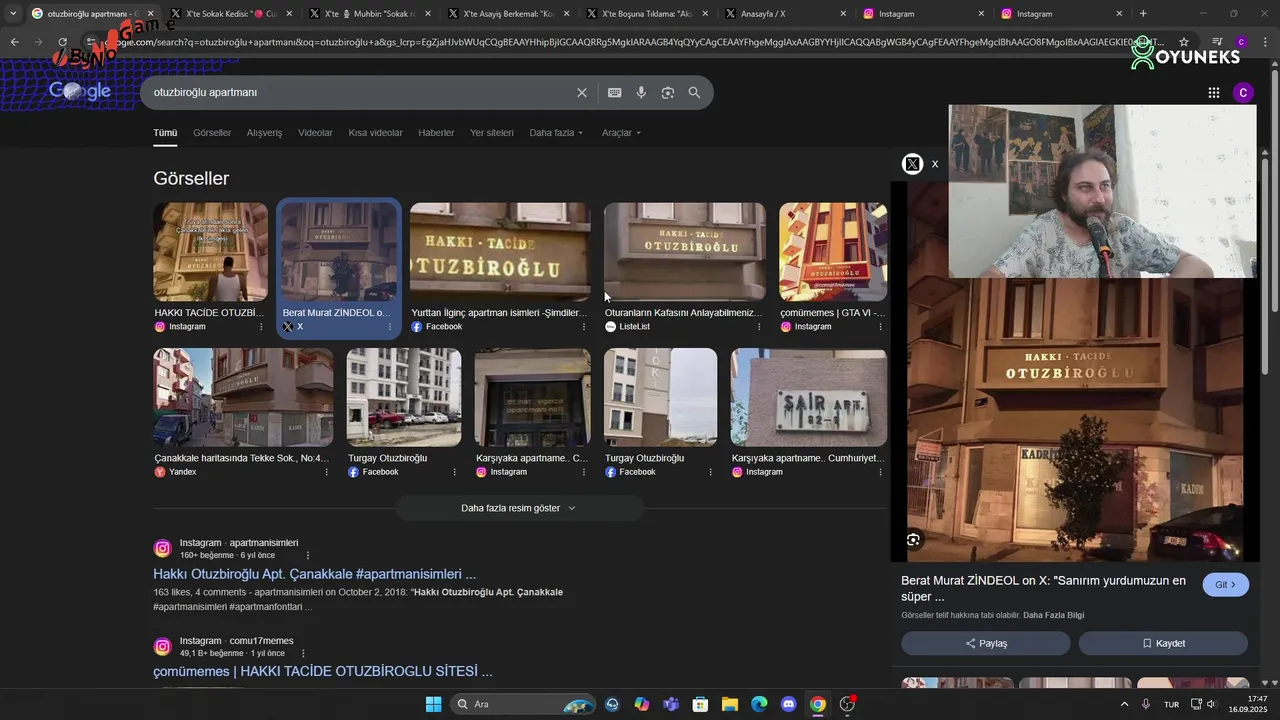Select the Haberler search tab
Viewport: 1280px width, 720px height.
coord(436,133)
